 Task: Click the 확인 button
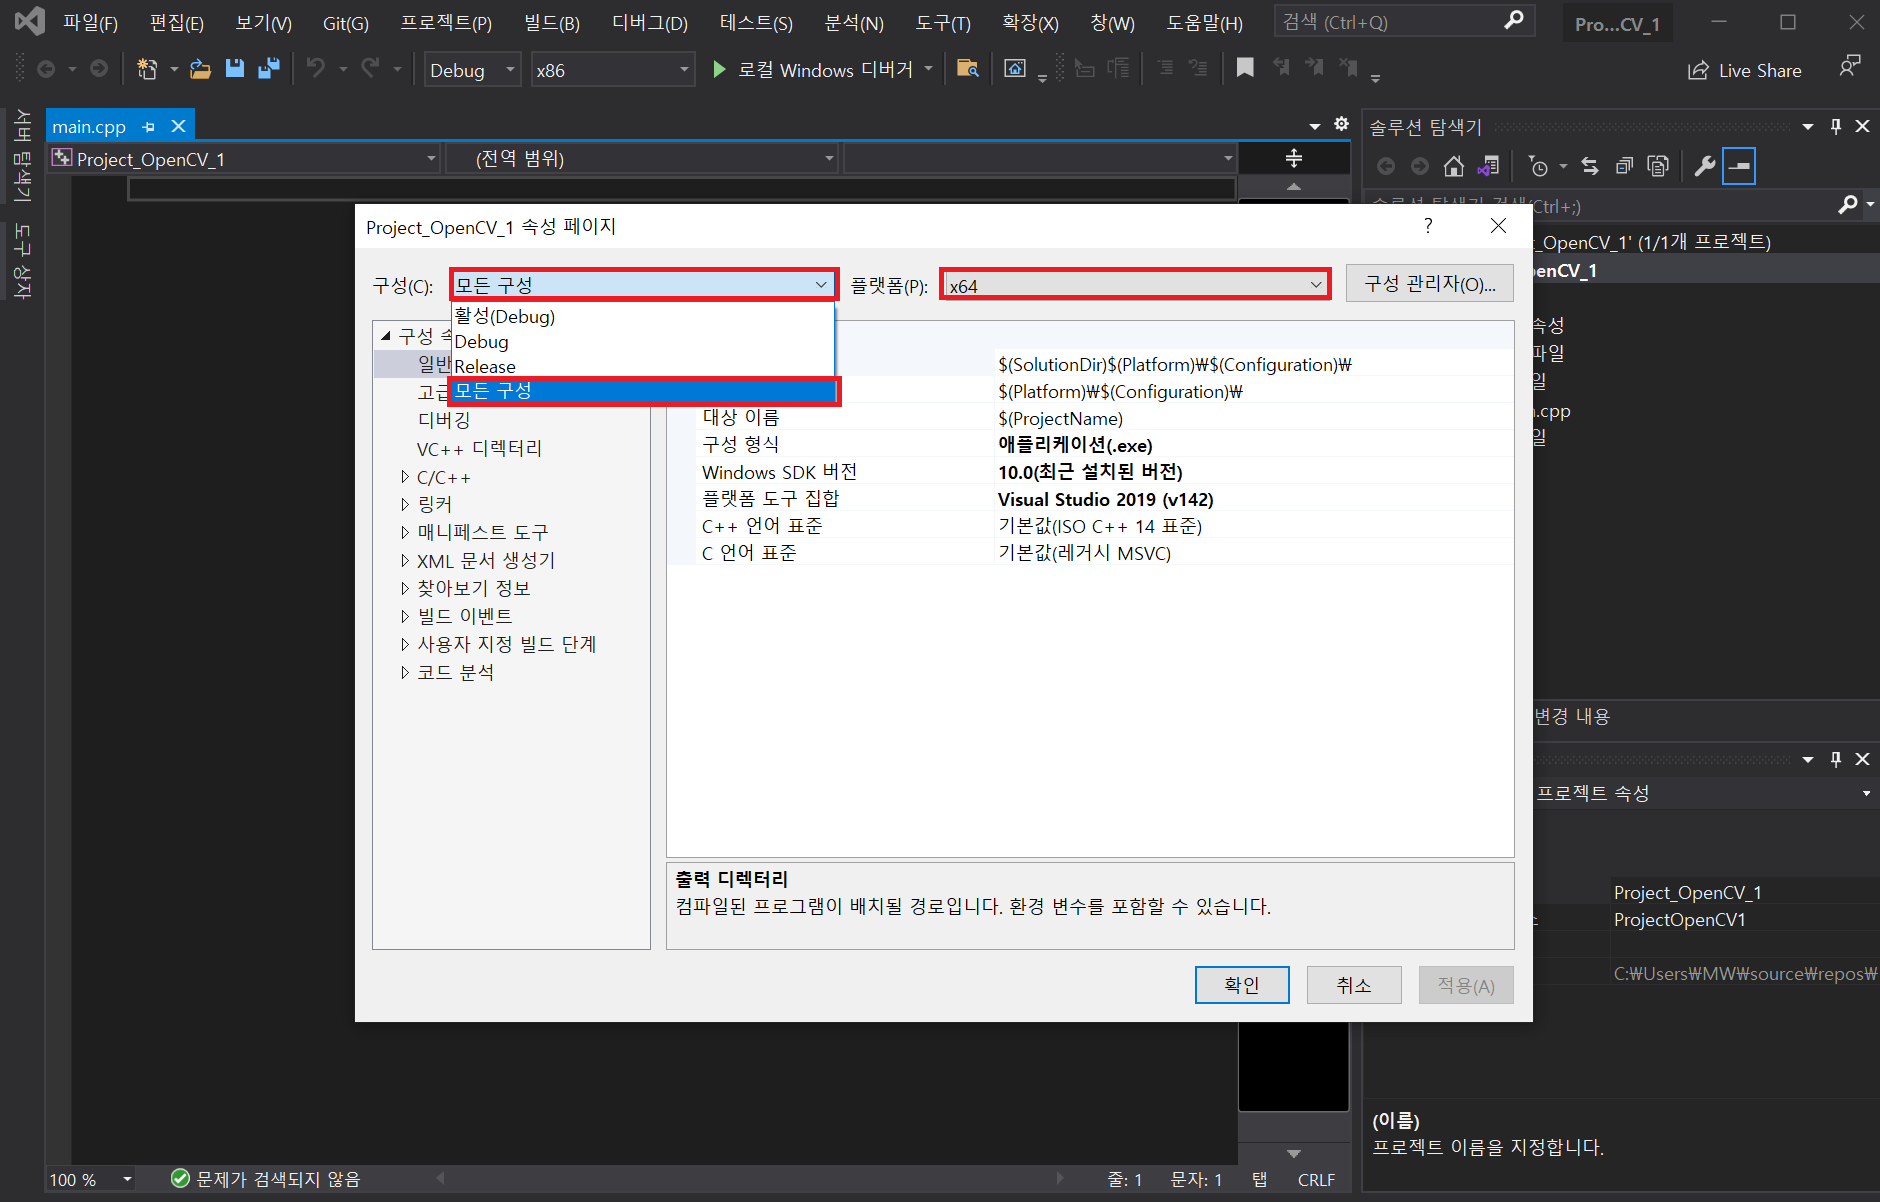(x=1242, y=985)
